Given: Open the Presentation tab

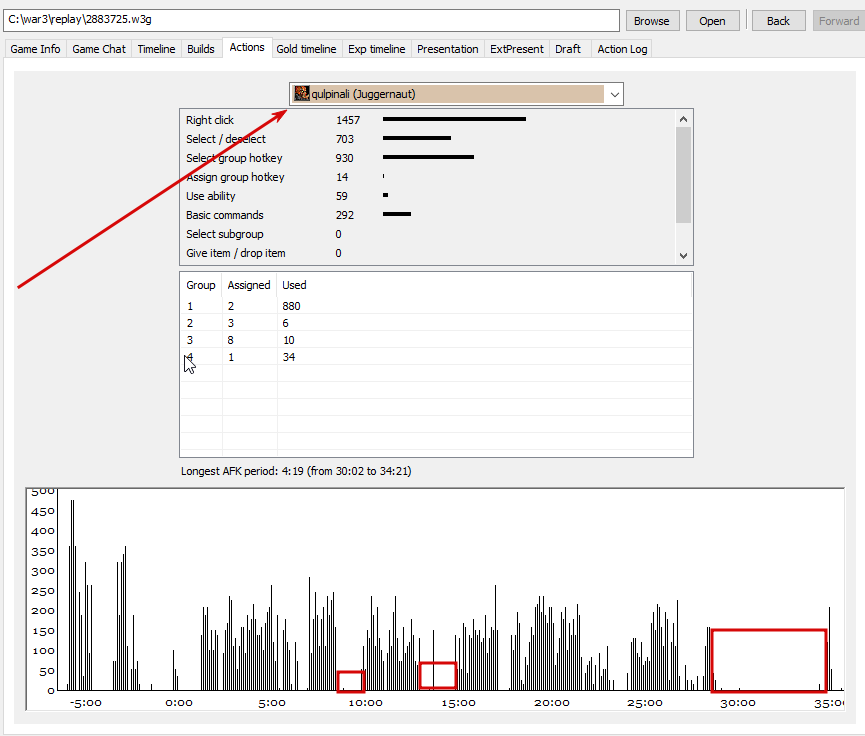Looking at the screenshot, I should click(447, 49).
